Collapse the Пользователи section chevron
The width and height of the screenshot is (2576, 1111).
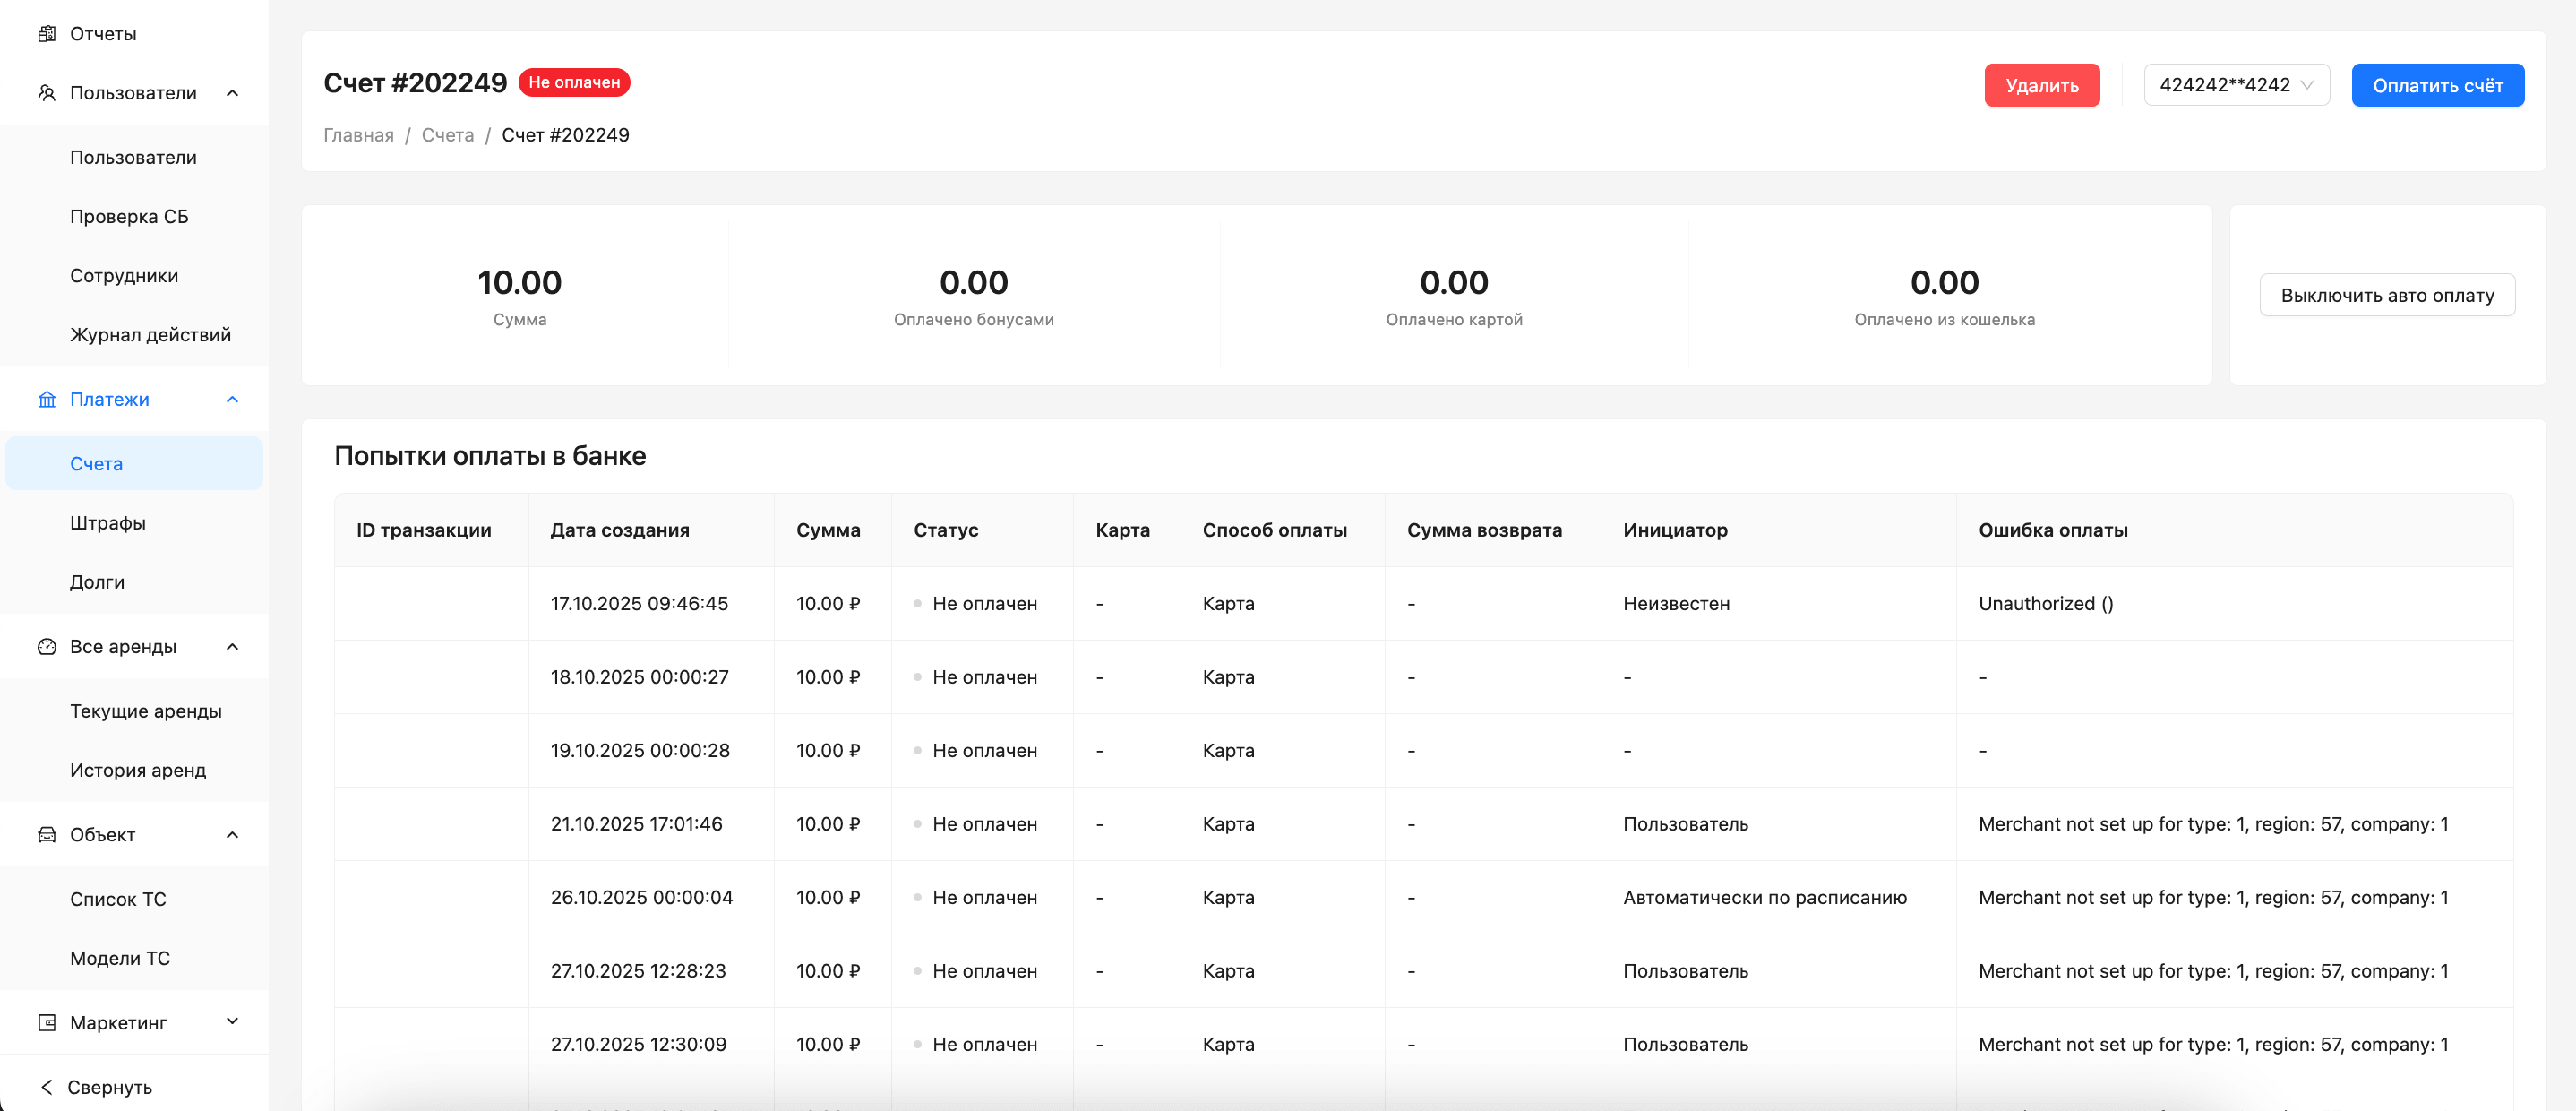[x=232, y=93]
